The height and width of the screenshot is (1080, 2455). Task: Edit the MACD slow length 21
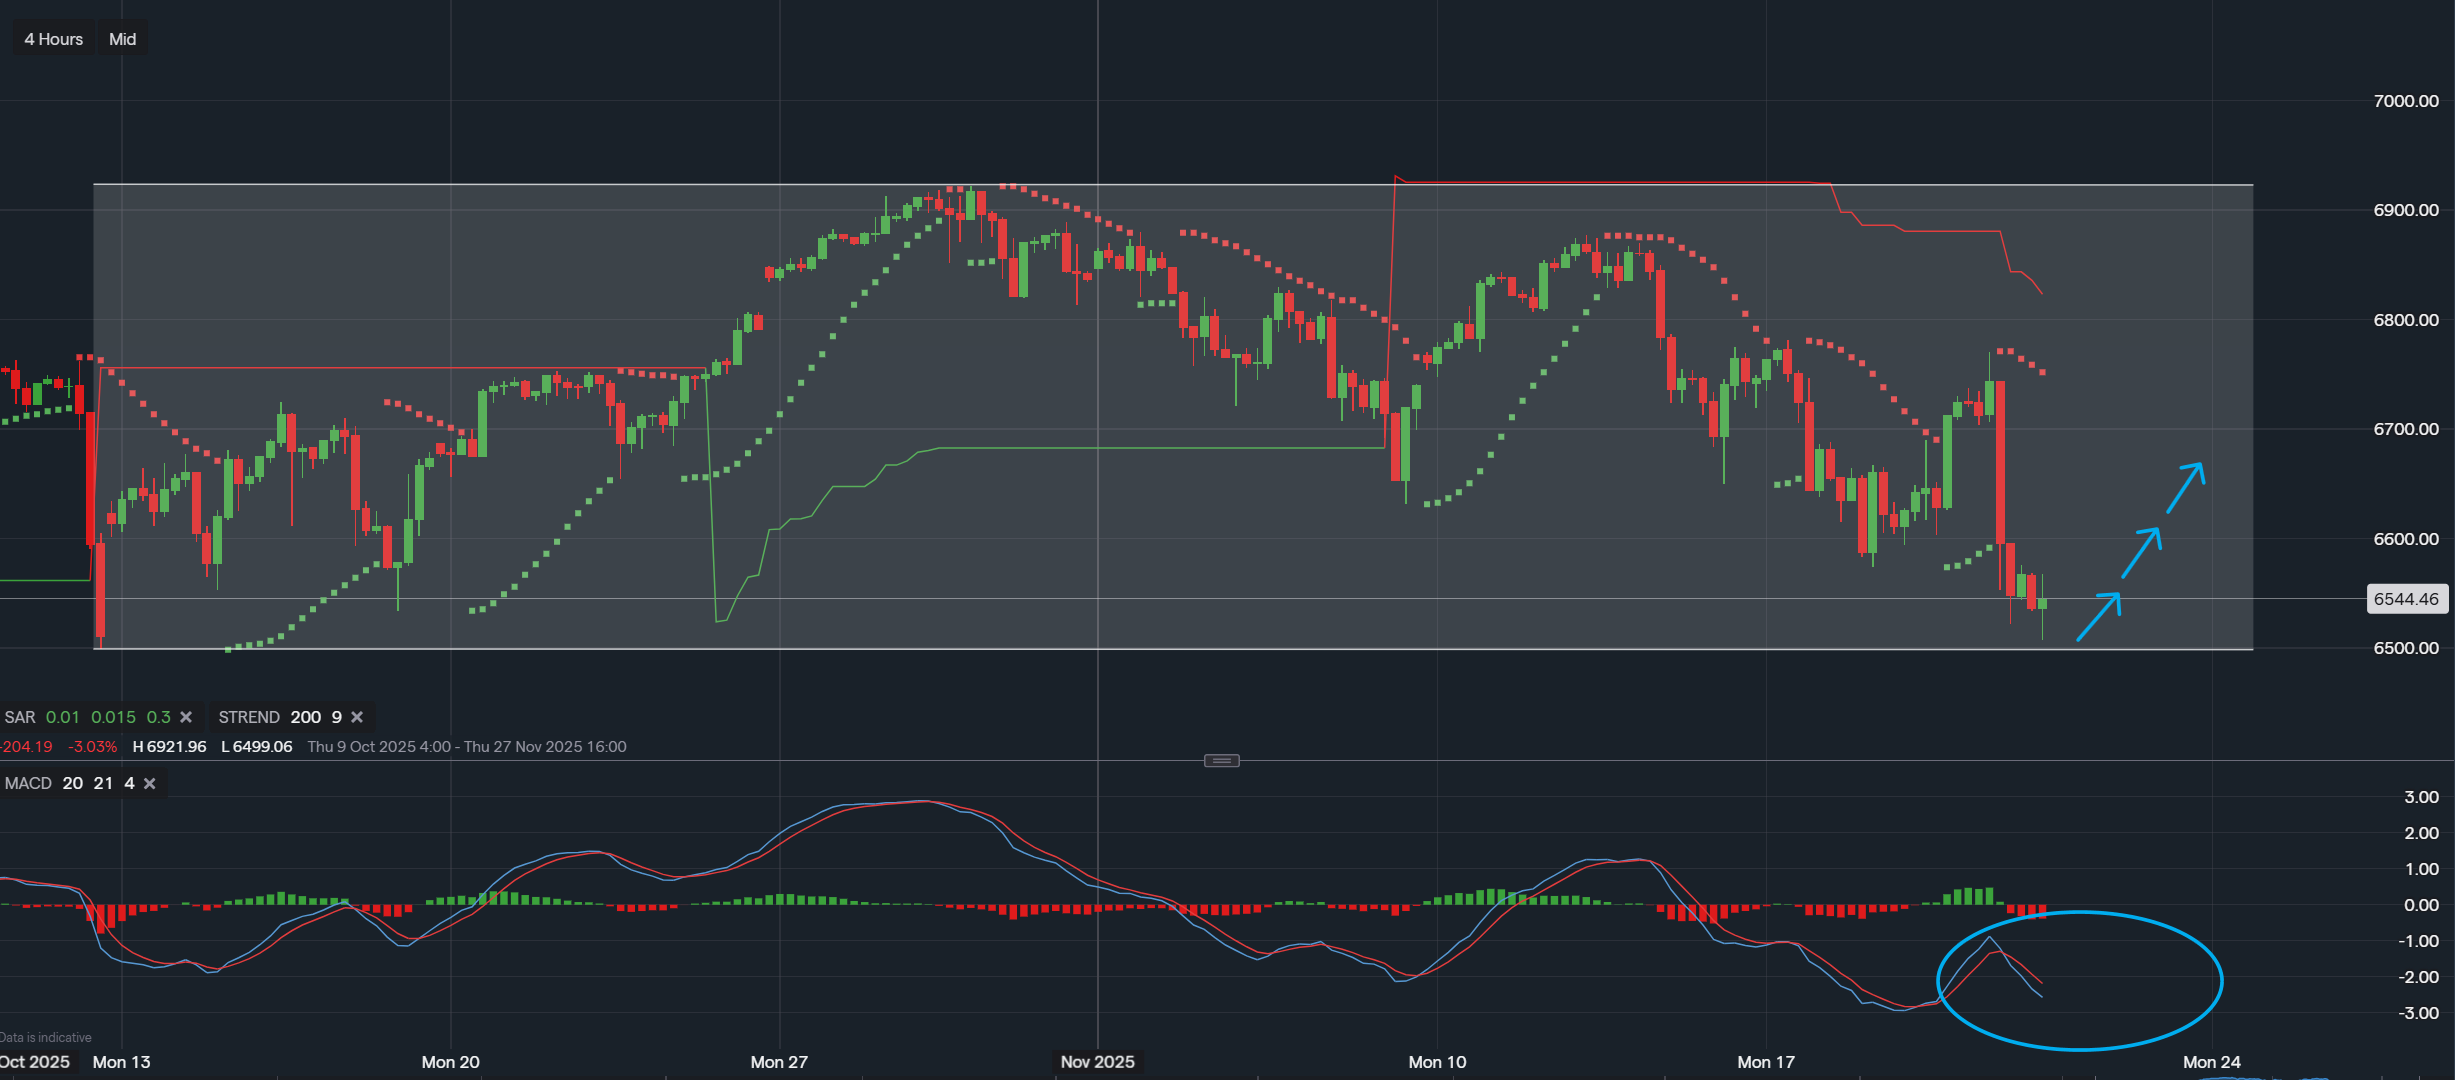tap(103, 784)
